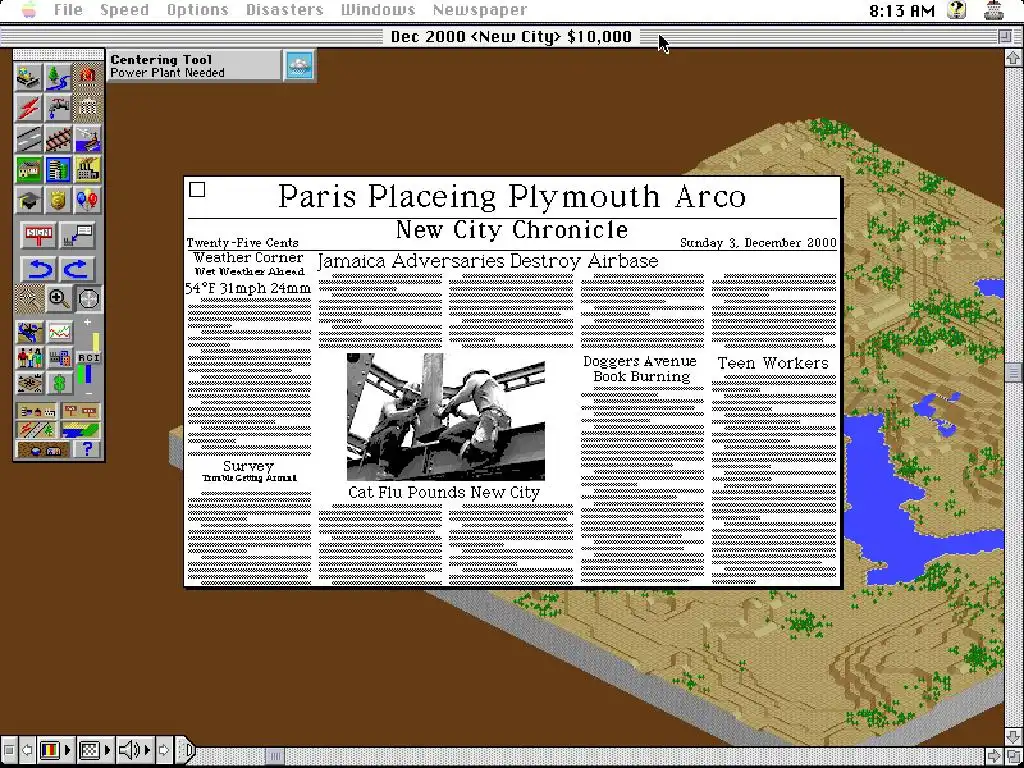Screen dimensions: 1024x768
Task: Select the Ports tool
Action: coord(88,138)
